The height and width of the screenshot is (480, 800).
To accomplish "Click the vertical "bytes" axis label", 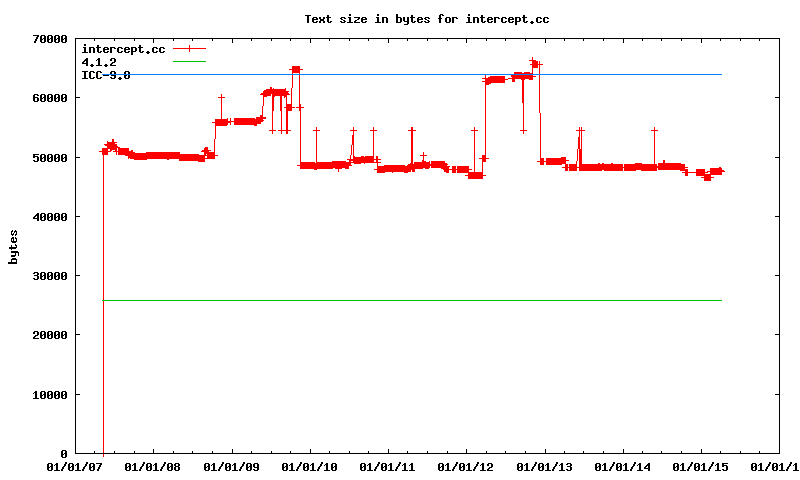I will [x=14, y=246].
